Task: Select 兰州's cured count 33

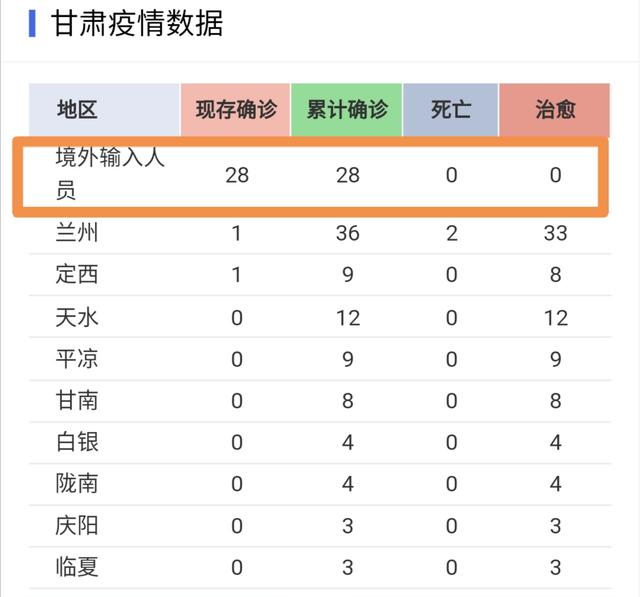Action: [x=555, y=233]
